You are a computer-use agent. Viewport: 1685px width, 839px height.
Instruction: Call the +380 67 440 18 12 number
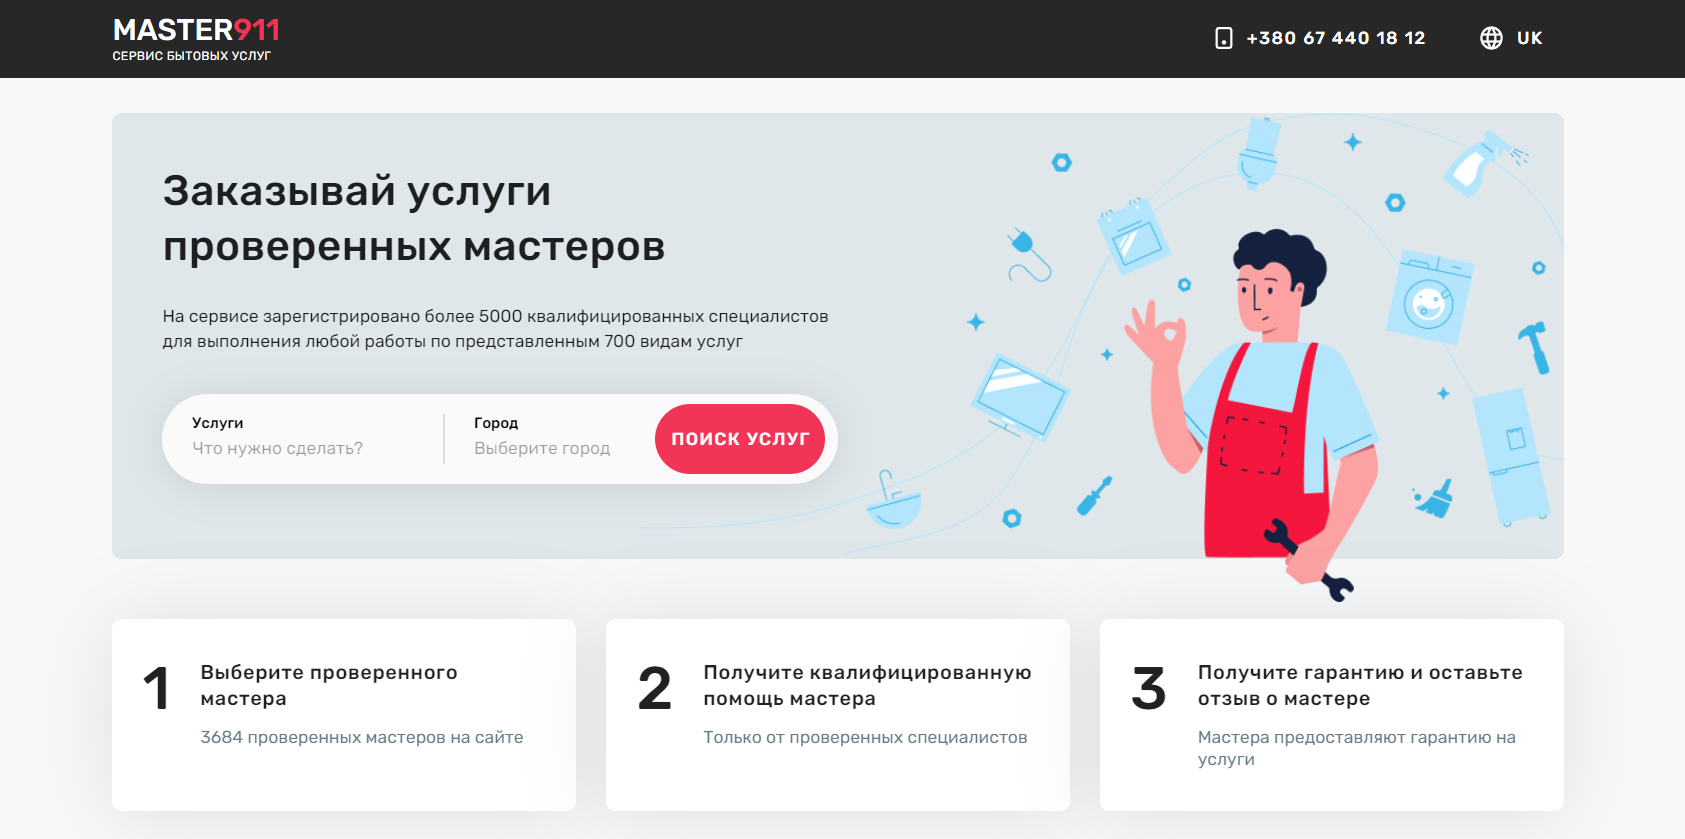(1335, 38)
